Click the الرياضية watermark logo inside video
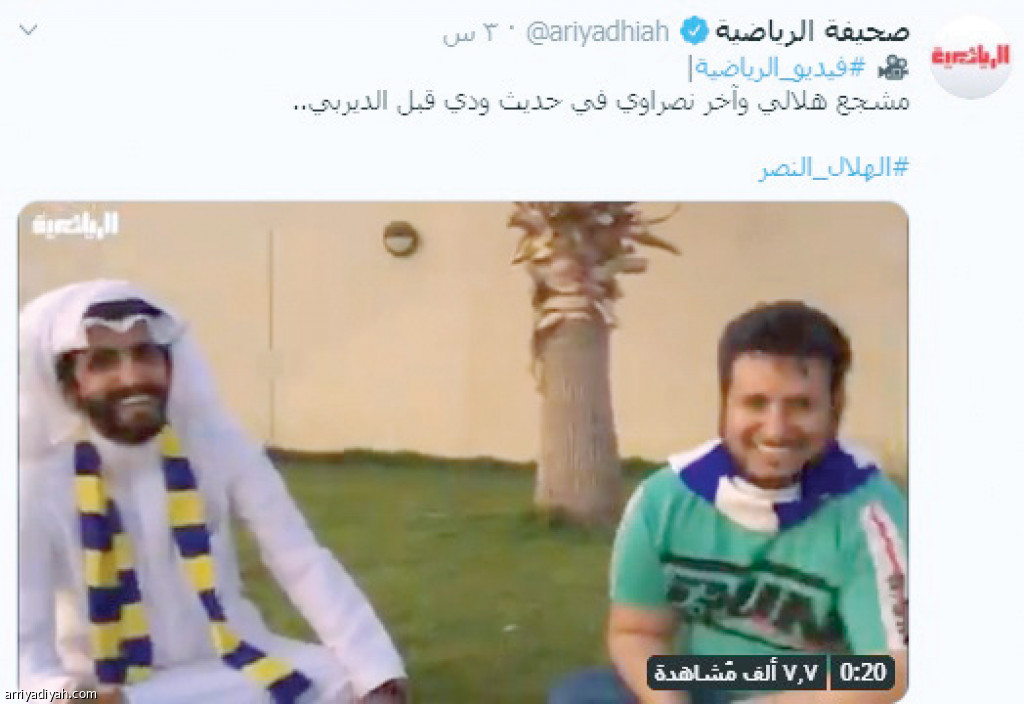 pyautogui.click(x=76, y=225)
